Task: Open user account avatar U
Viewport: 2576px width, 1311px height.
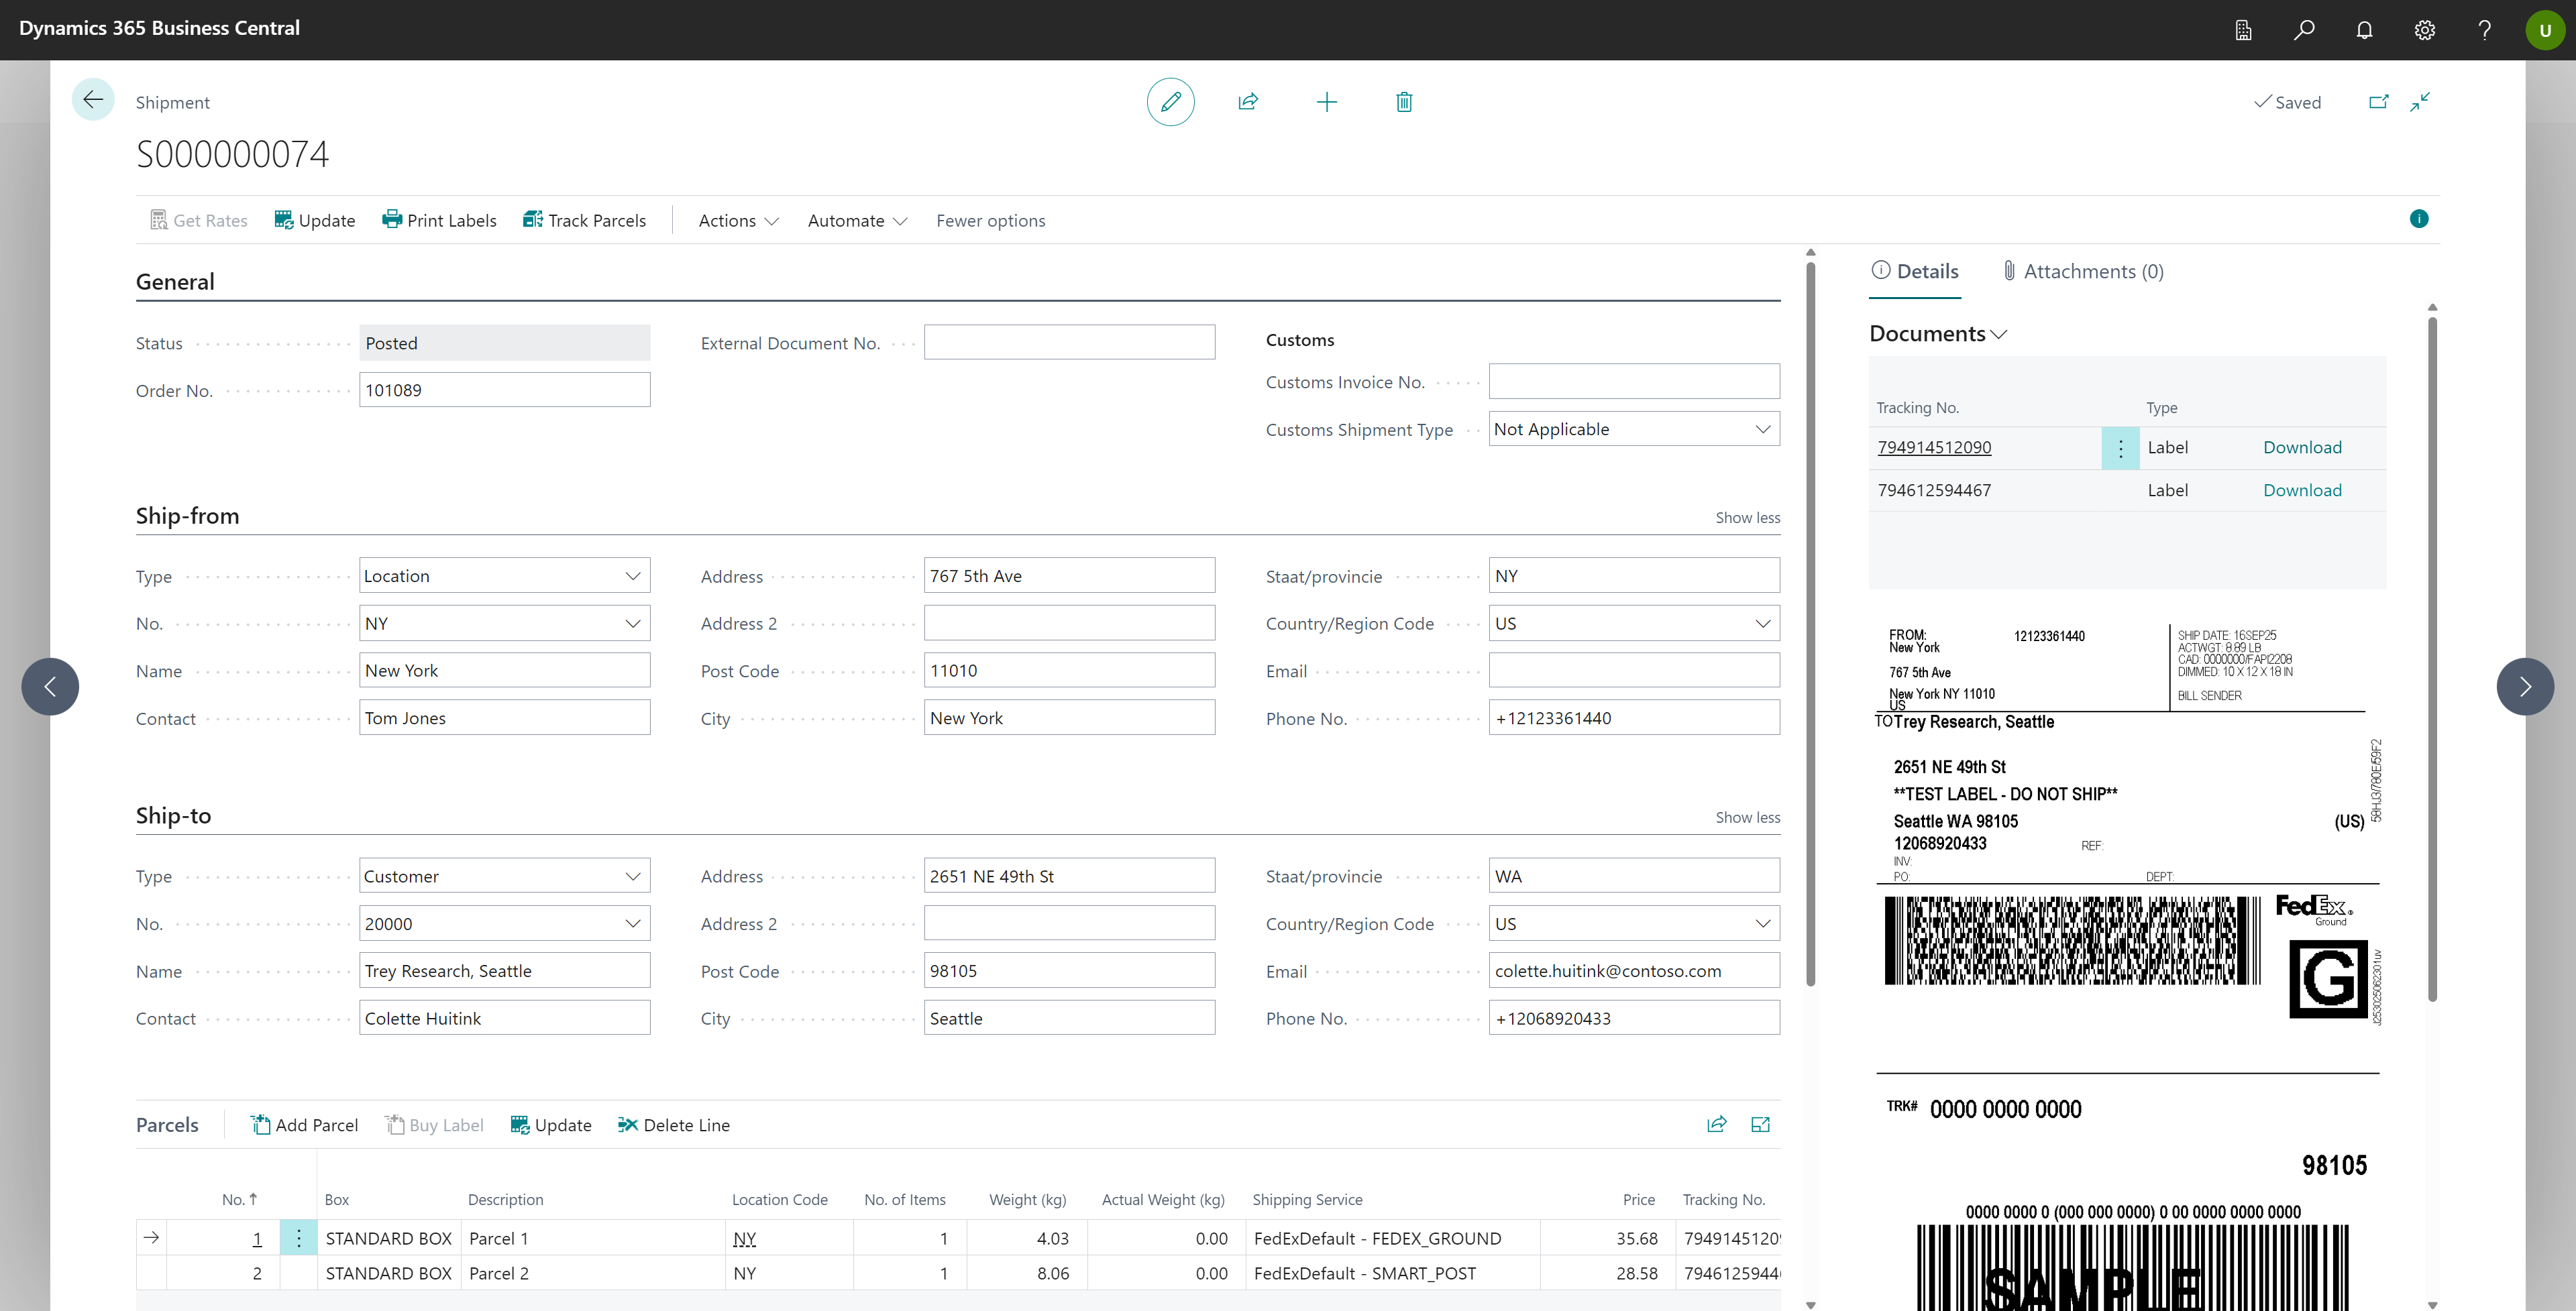Action: tap(2545, 30)
